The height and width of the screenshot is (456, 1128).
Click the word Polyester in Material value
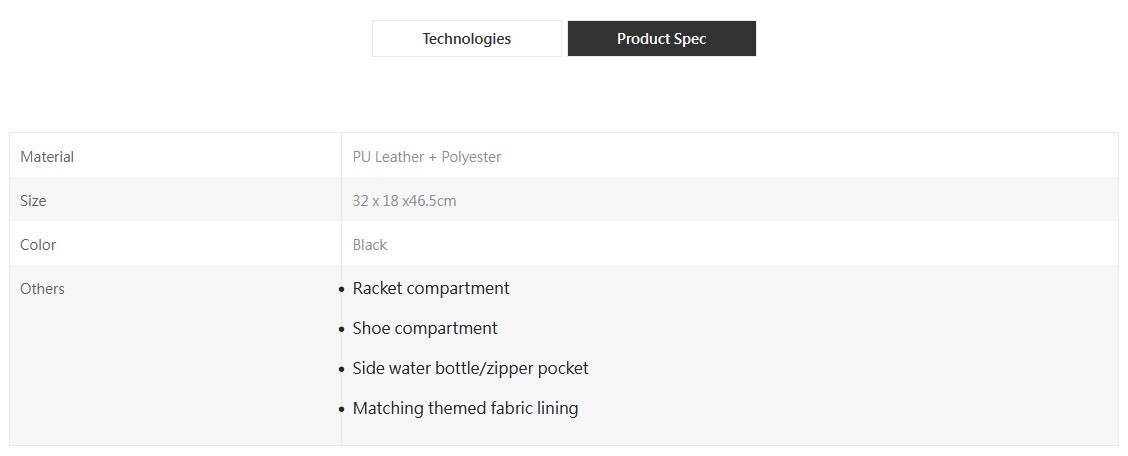point(471,157)
